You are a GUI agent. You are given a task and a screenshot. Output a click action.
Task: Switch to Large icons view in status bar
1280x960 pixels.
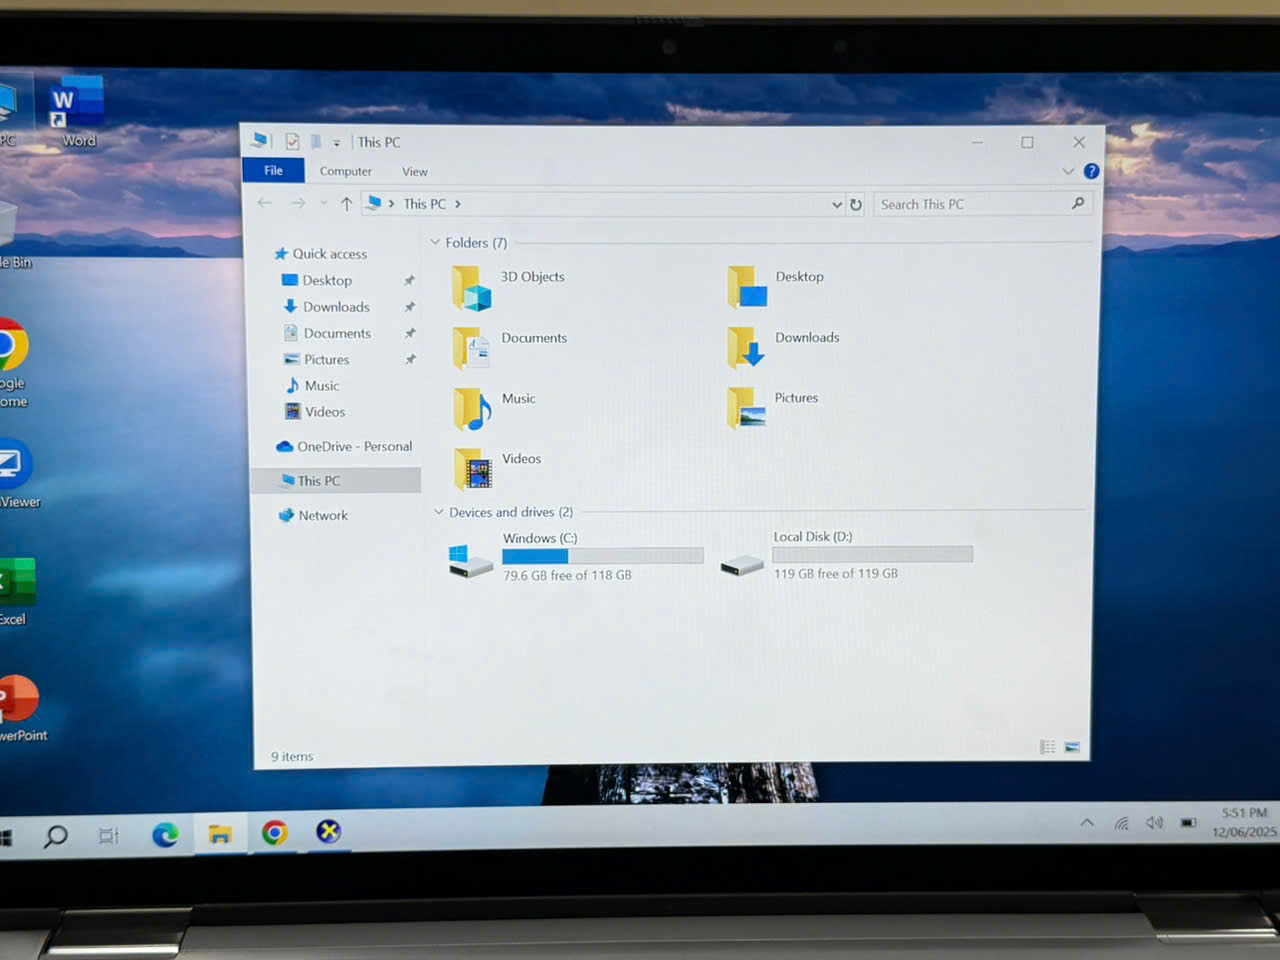[1072, 746]
